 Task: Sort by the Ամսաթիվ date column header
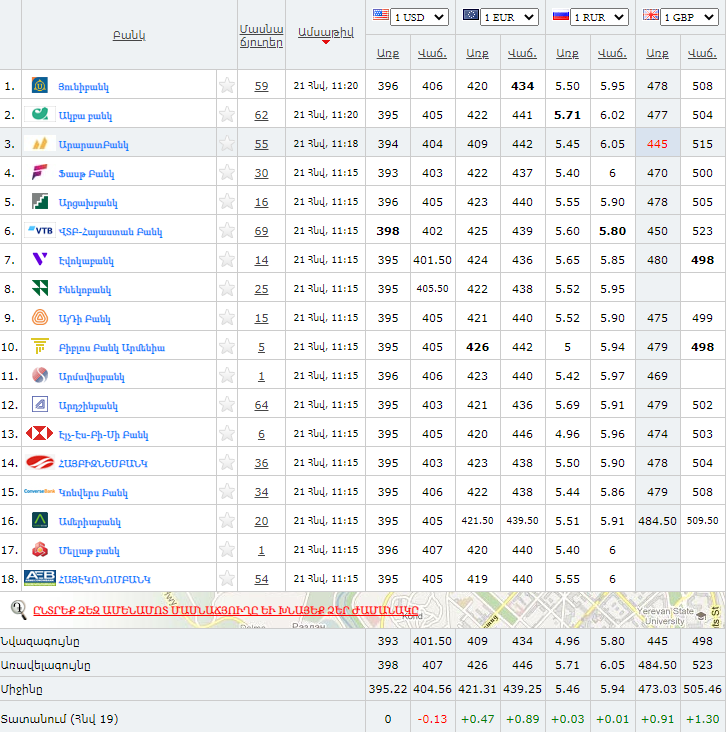(x=326, y=33)
